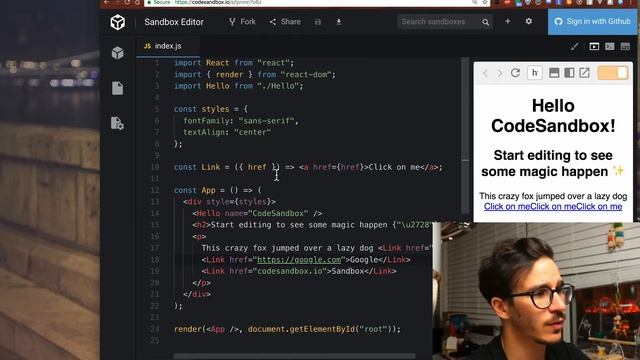The image size is (640, 360).
Task: Open the file explorer sidebar icon
Action: coord(118,88)
